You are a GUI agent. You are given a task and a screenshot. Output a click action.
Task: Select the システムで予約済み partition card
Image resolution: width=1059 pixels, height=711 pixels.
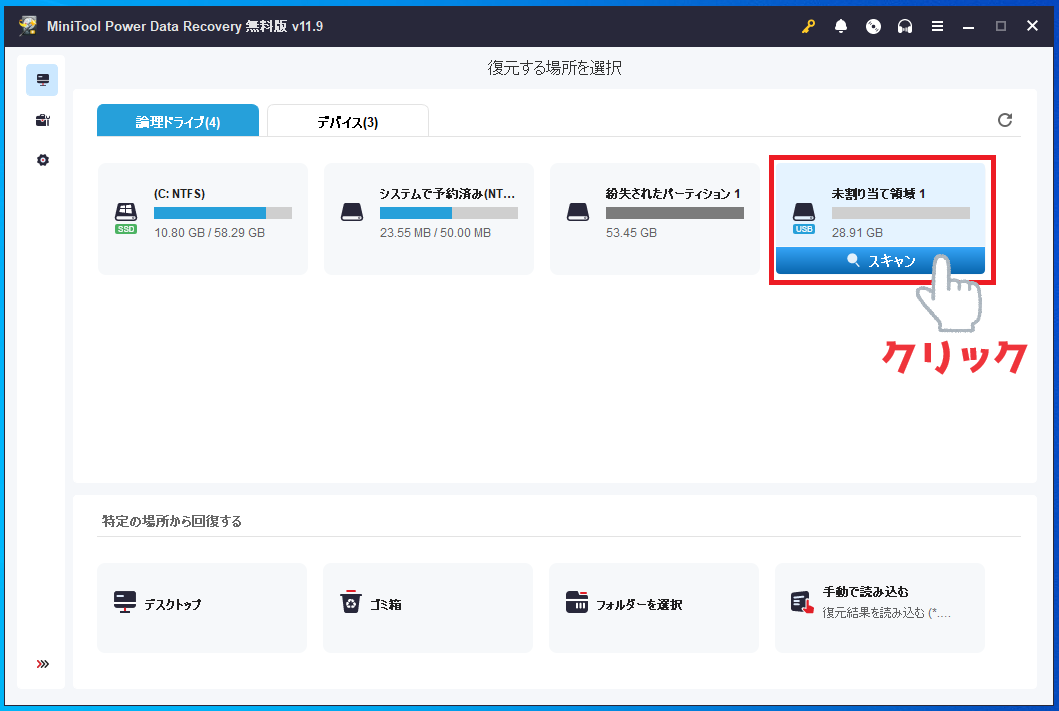click(429, 219)
